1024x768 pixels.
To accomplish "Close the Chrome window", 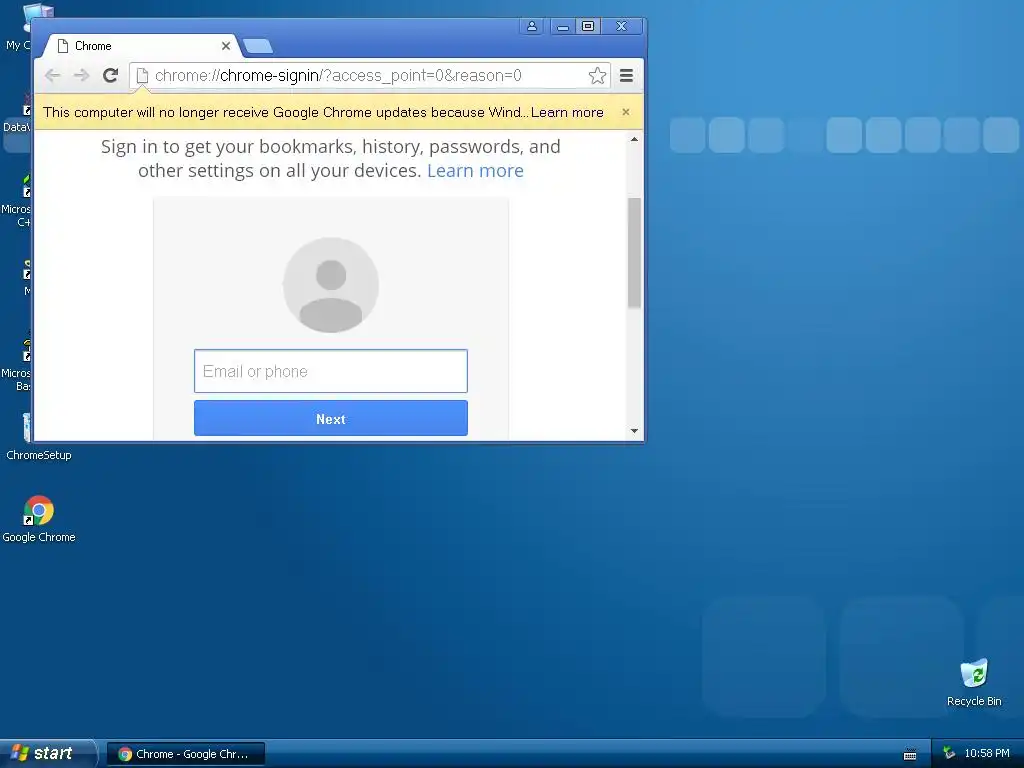I will pos(622,26).
